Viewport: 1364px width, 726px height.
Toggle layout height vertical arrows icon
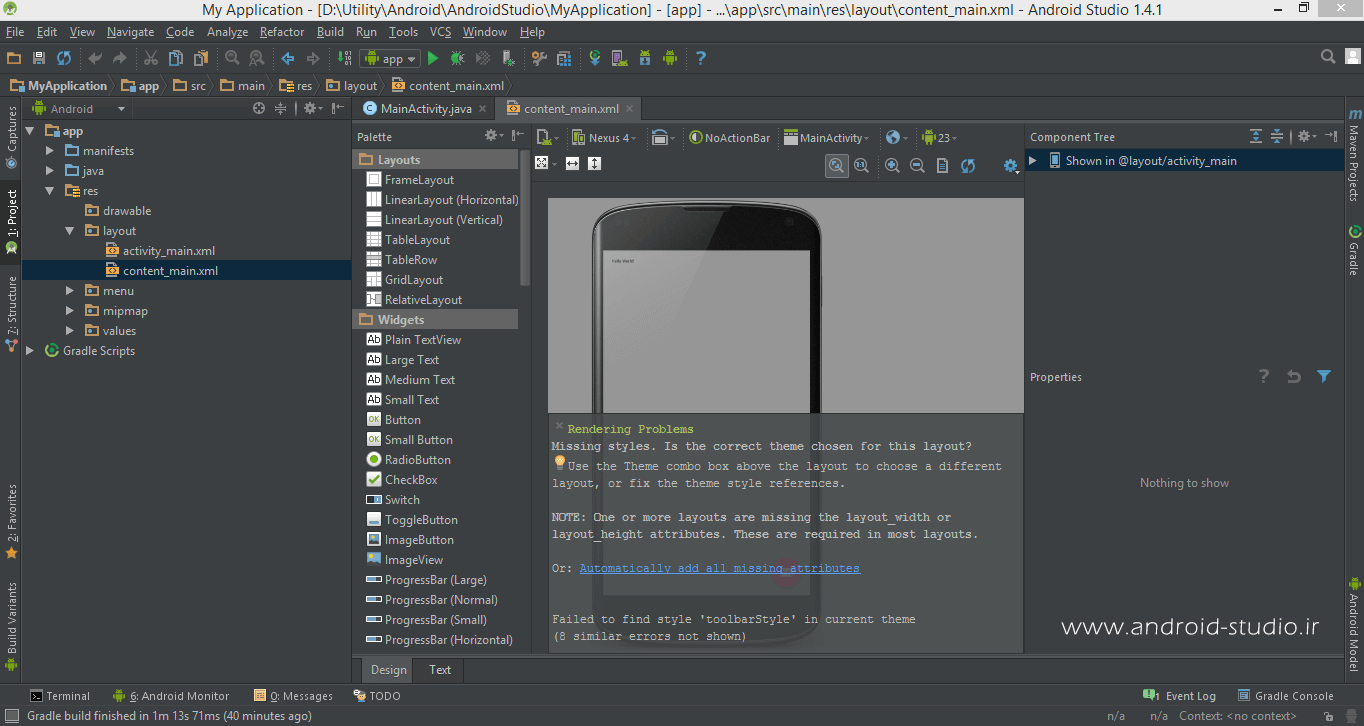pos(594,163)
